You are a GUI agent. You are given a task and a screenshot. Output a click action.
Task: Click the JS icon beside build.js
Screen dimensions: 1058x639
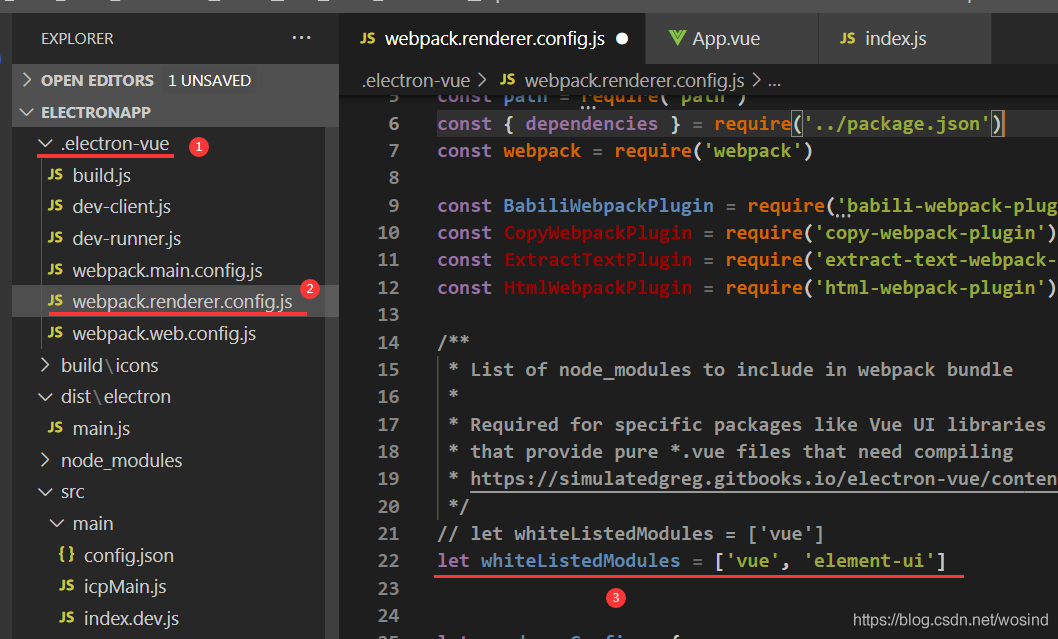coord(55,175)
